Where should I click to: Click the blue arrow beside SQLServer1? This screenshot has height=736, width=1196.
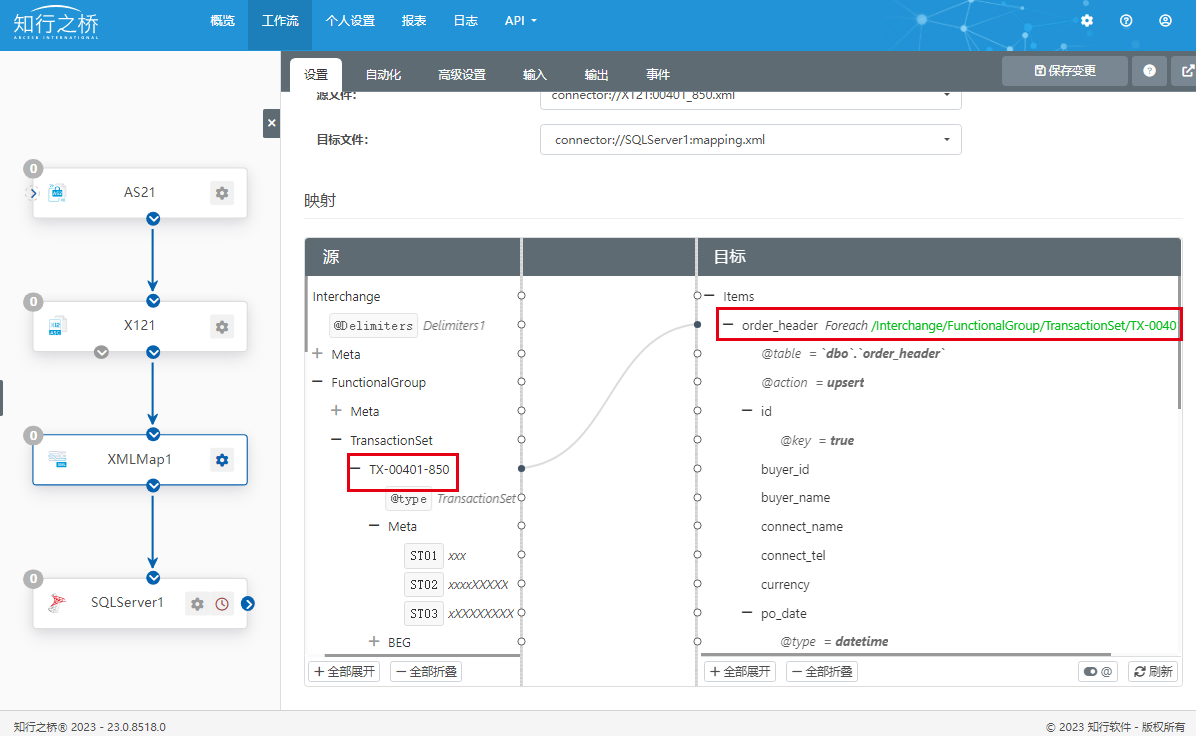click(x=248, y=603)
